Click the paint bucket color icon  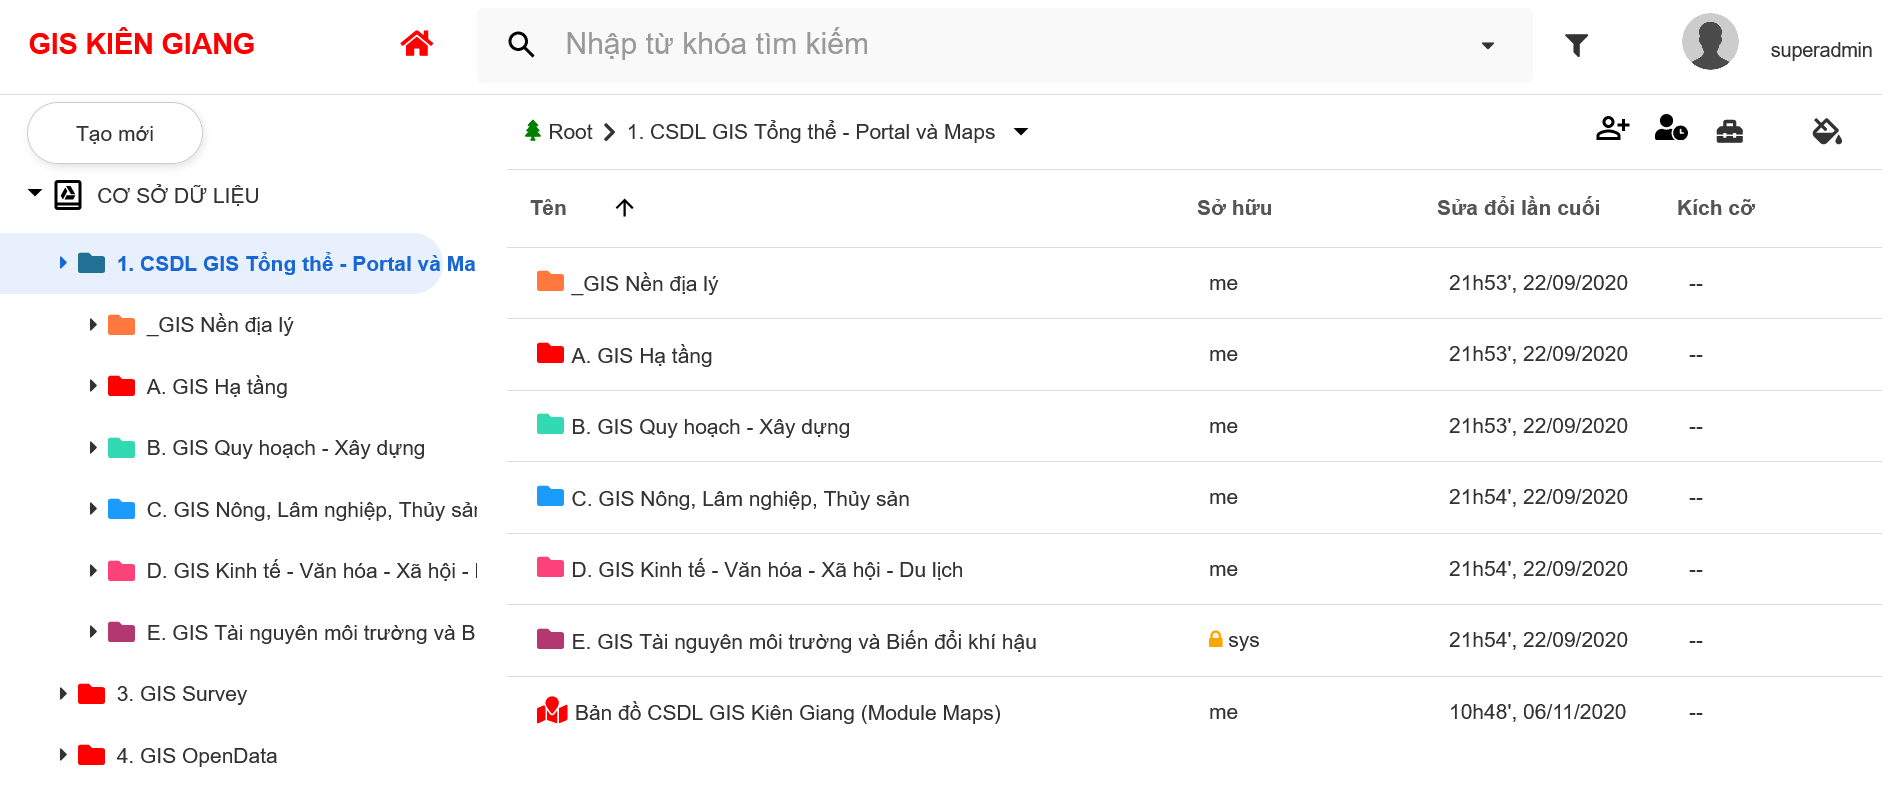pyautogui.click(x=1826, y=131)
